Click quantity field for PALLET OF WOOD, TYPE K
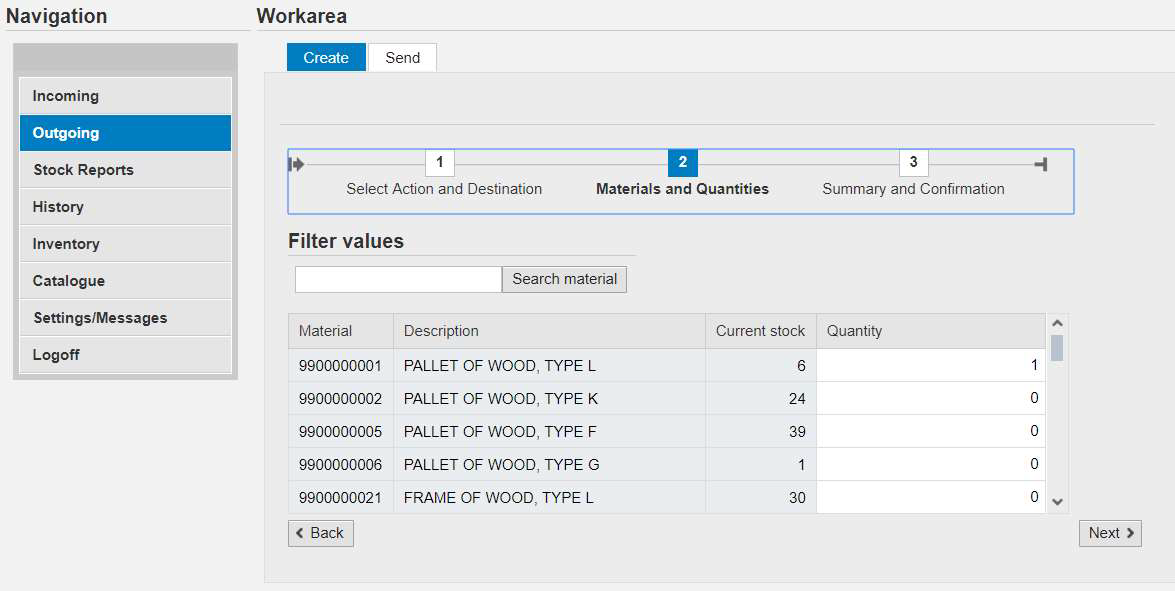This screenshot has width=1175, height=591. click(931, 398)
